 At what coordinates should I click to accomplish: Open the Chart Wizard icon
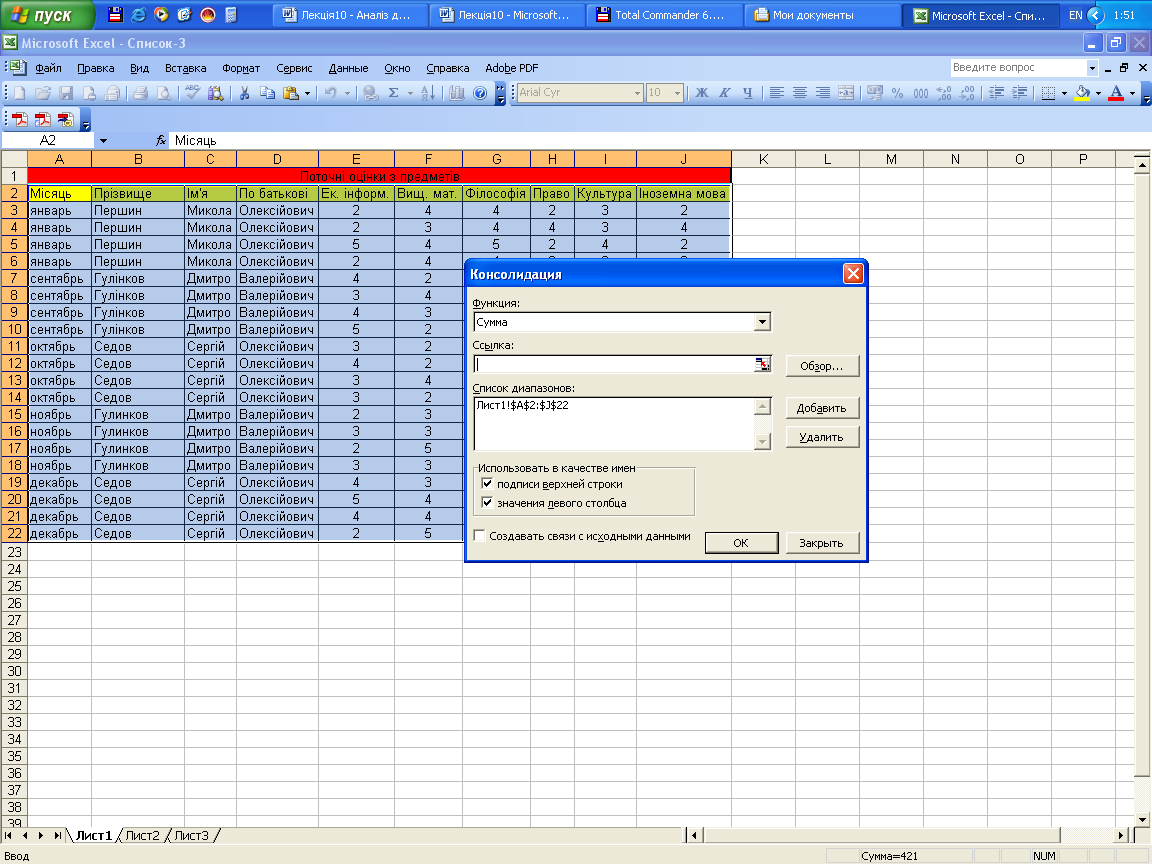pyautogui.click(x=457, y=93)
